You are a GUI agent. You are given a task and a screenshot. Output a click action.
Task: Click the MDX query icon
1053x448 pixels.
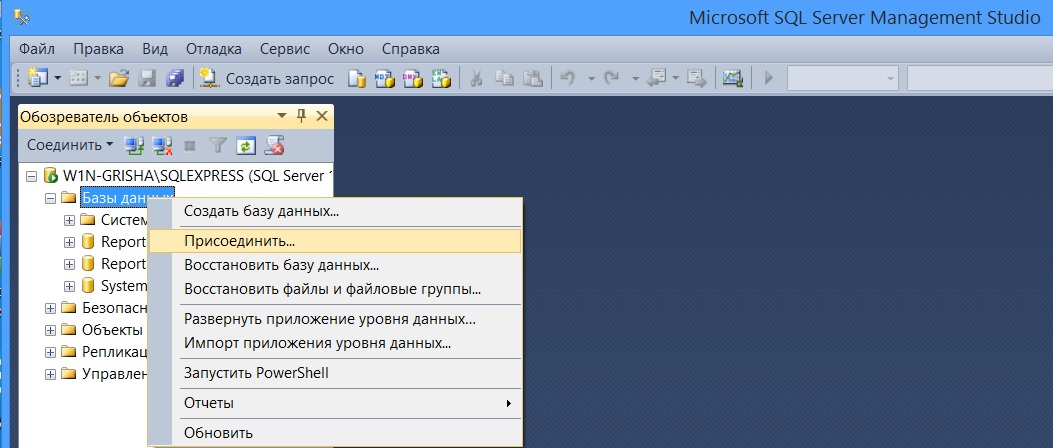[384, 79]
